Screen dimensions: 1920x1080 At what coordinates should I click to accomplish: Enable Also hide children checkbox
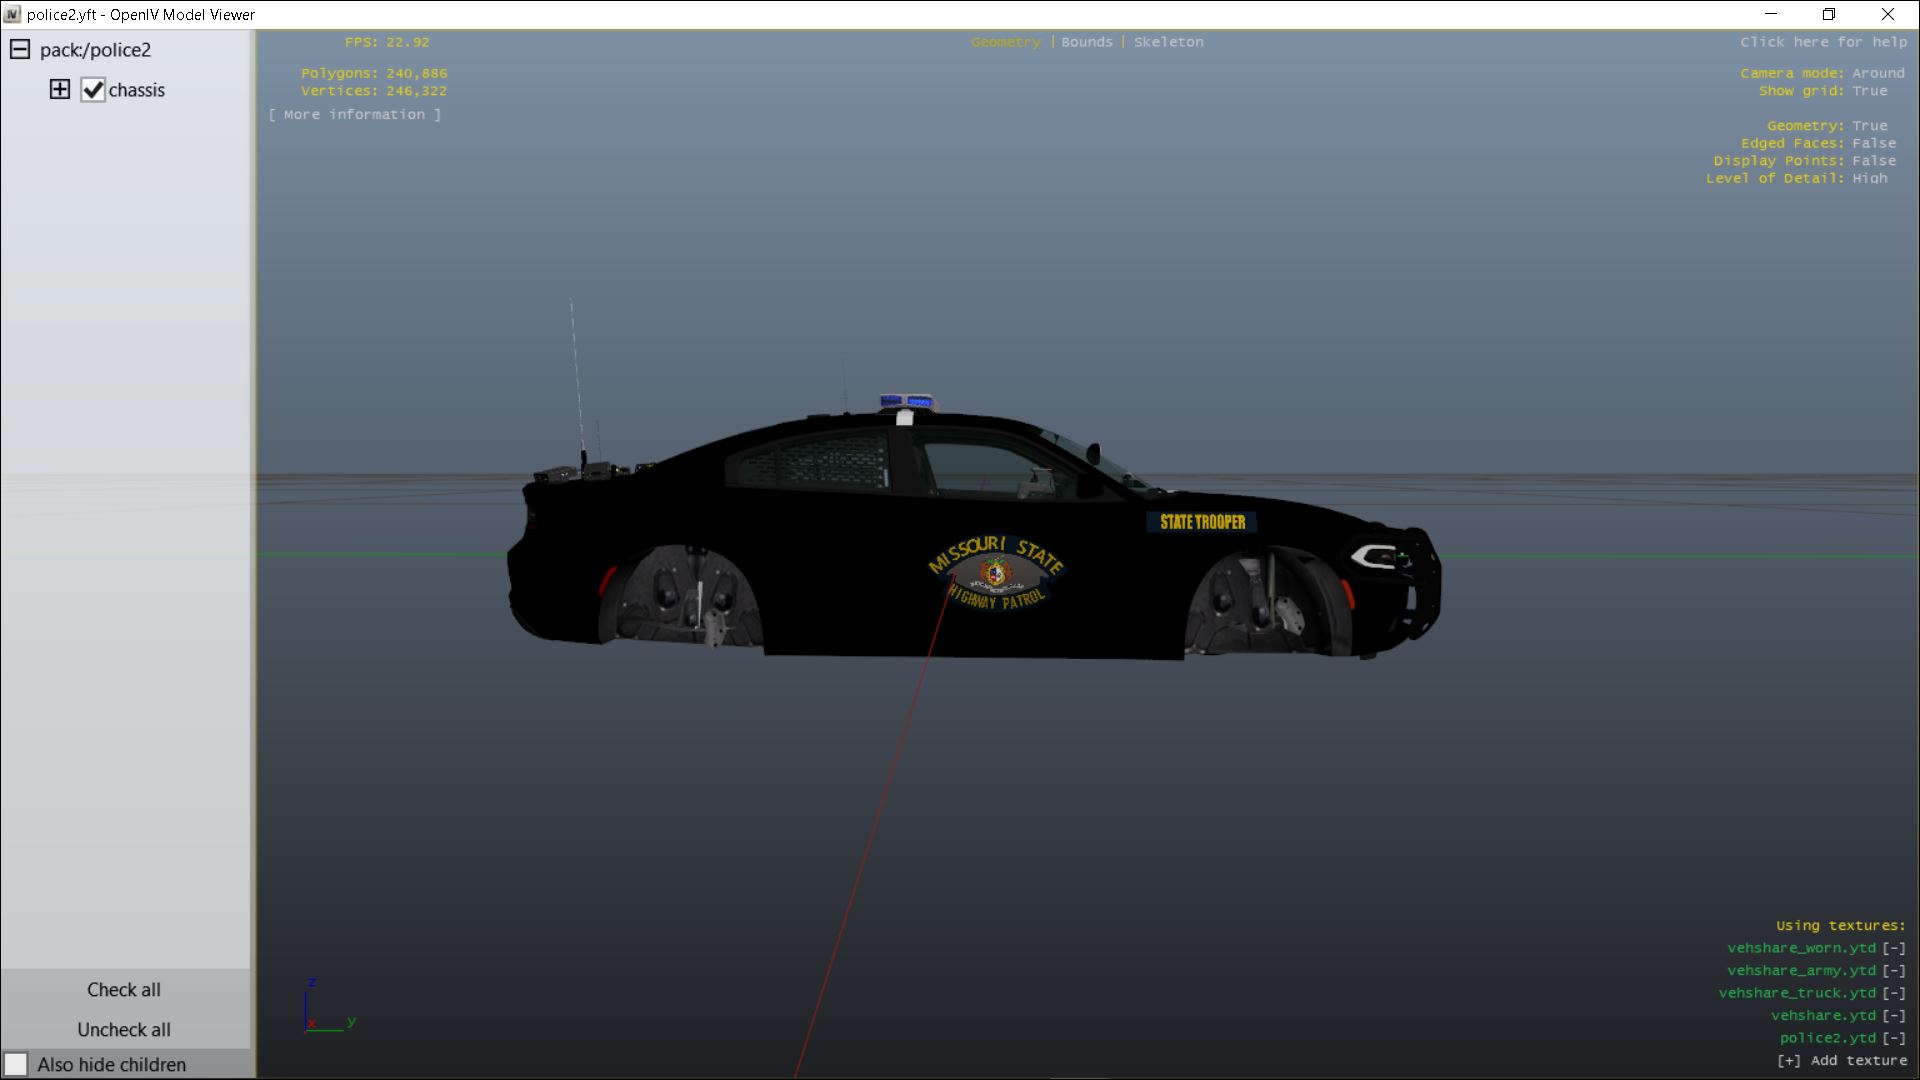(16, 1064)
